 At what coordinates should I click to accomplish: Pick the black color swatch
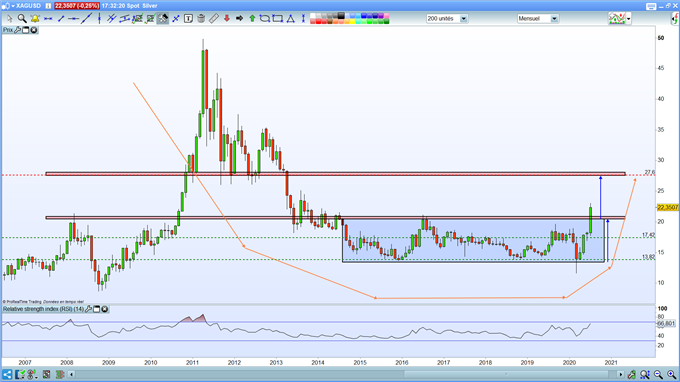(341, 16)
